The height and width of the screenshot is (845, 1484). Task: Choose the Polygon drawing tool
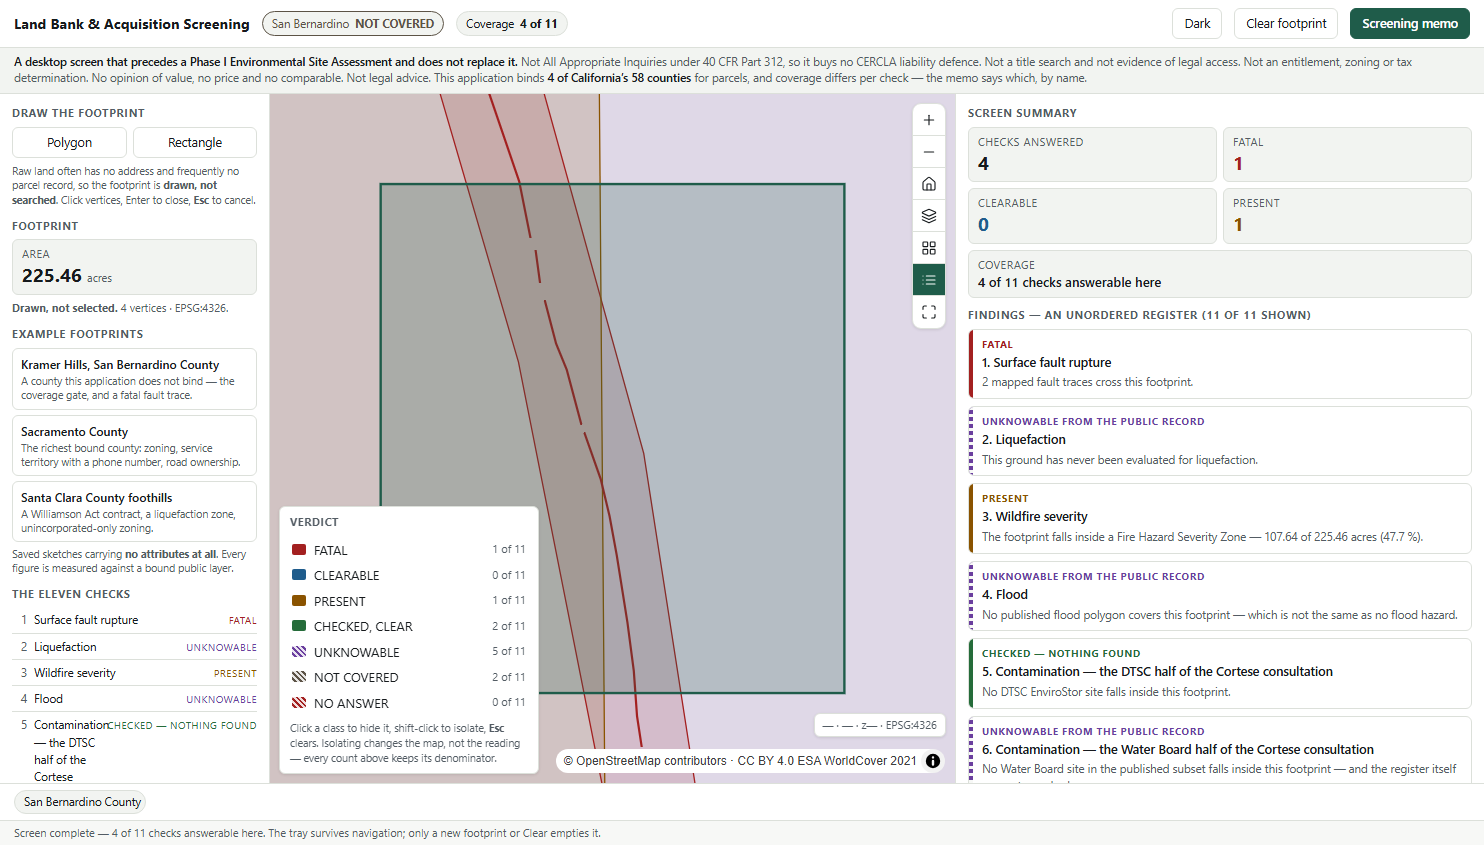69,143
